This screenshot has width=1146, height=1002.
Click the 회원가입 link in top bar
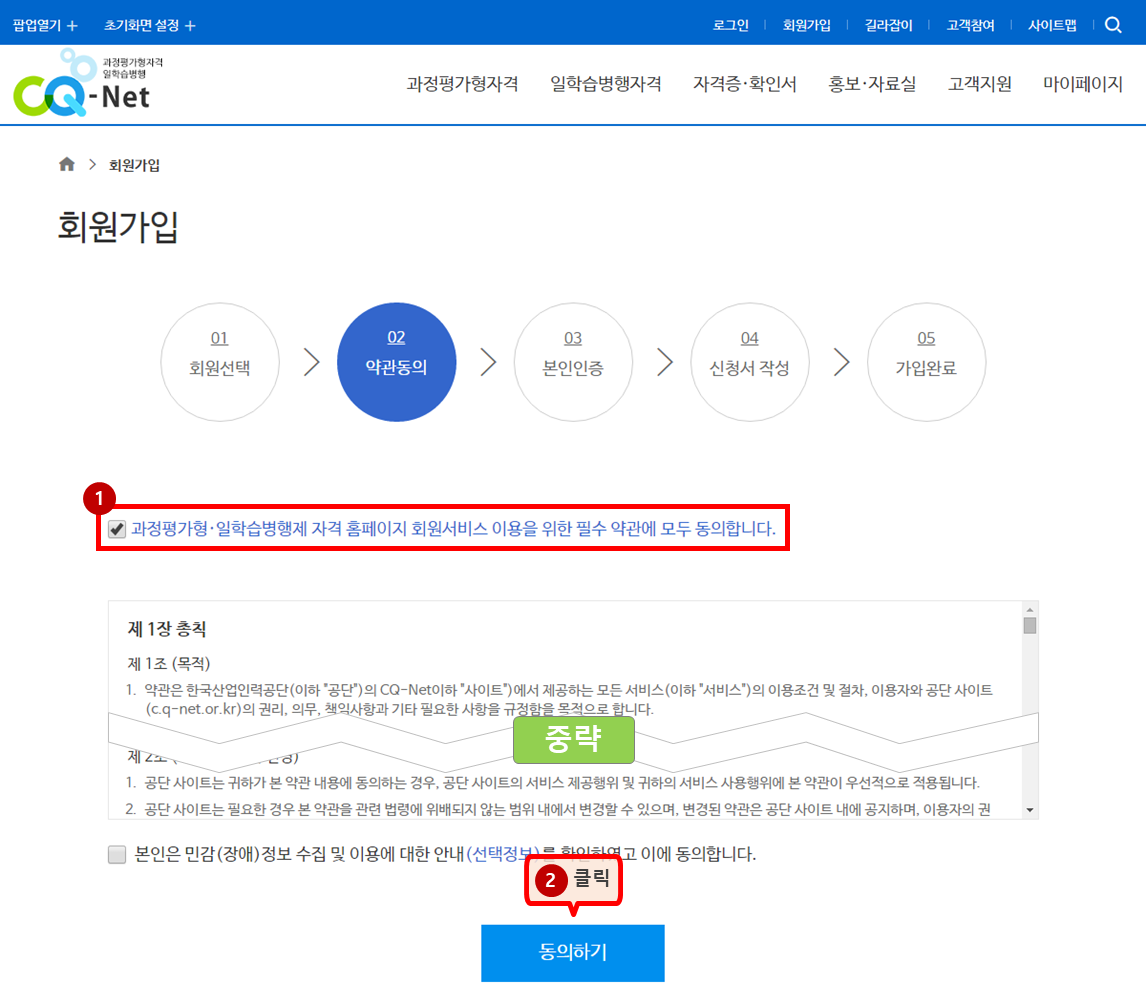807,26
